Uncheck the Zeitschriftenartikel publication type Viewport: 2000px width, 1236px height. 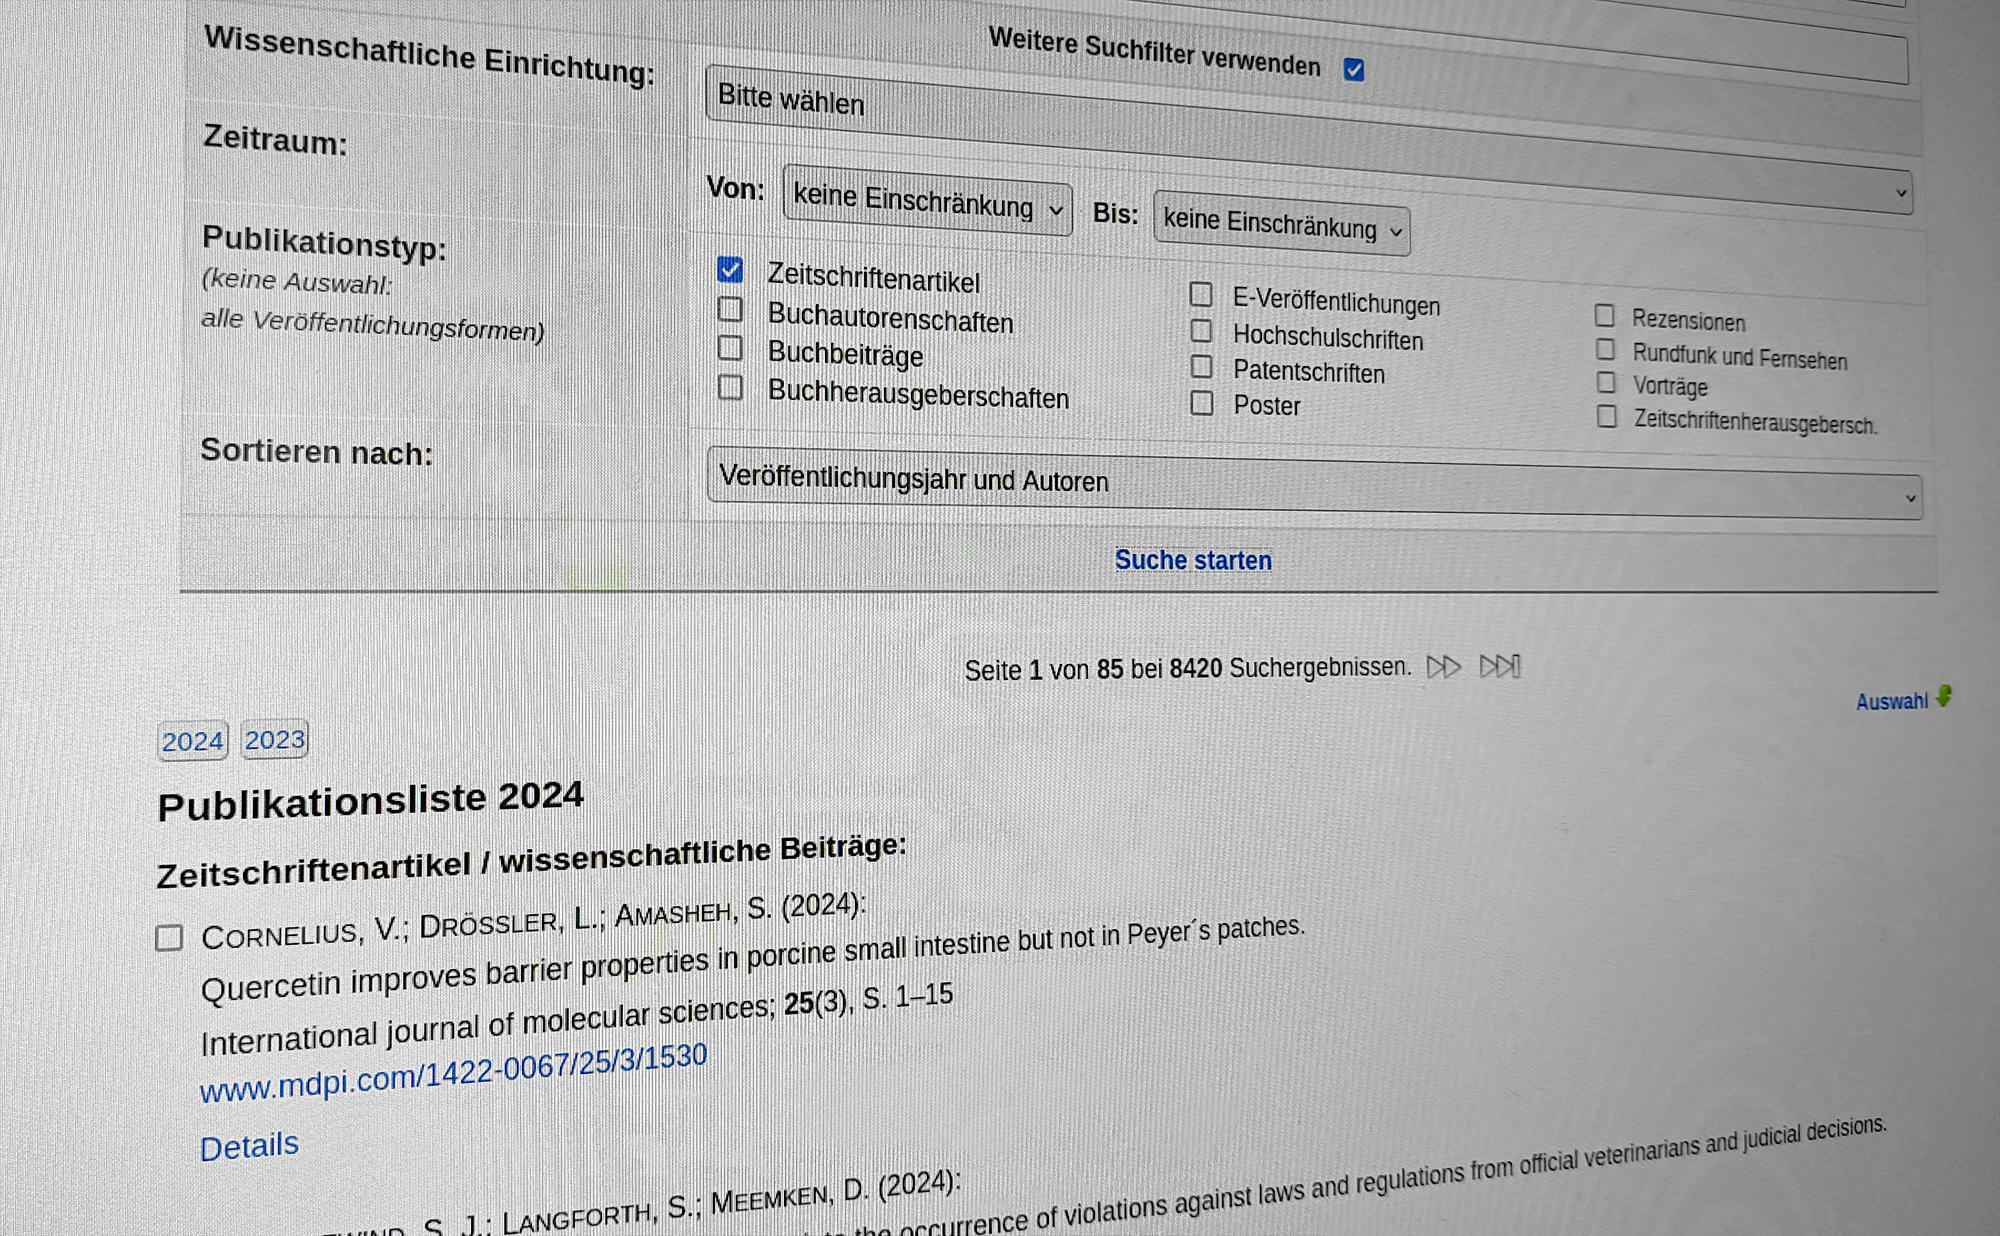click(x=731, y=270)
